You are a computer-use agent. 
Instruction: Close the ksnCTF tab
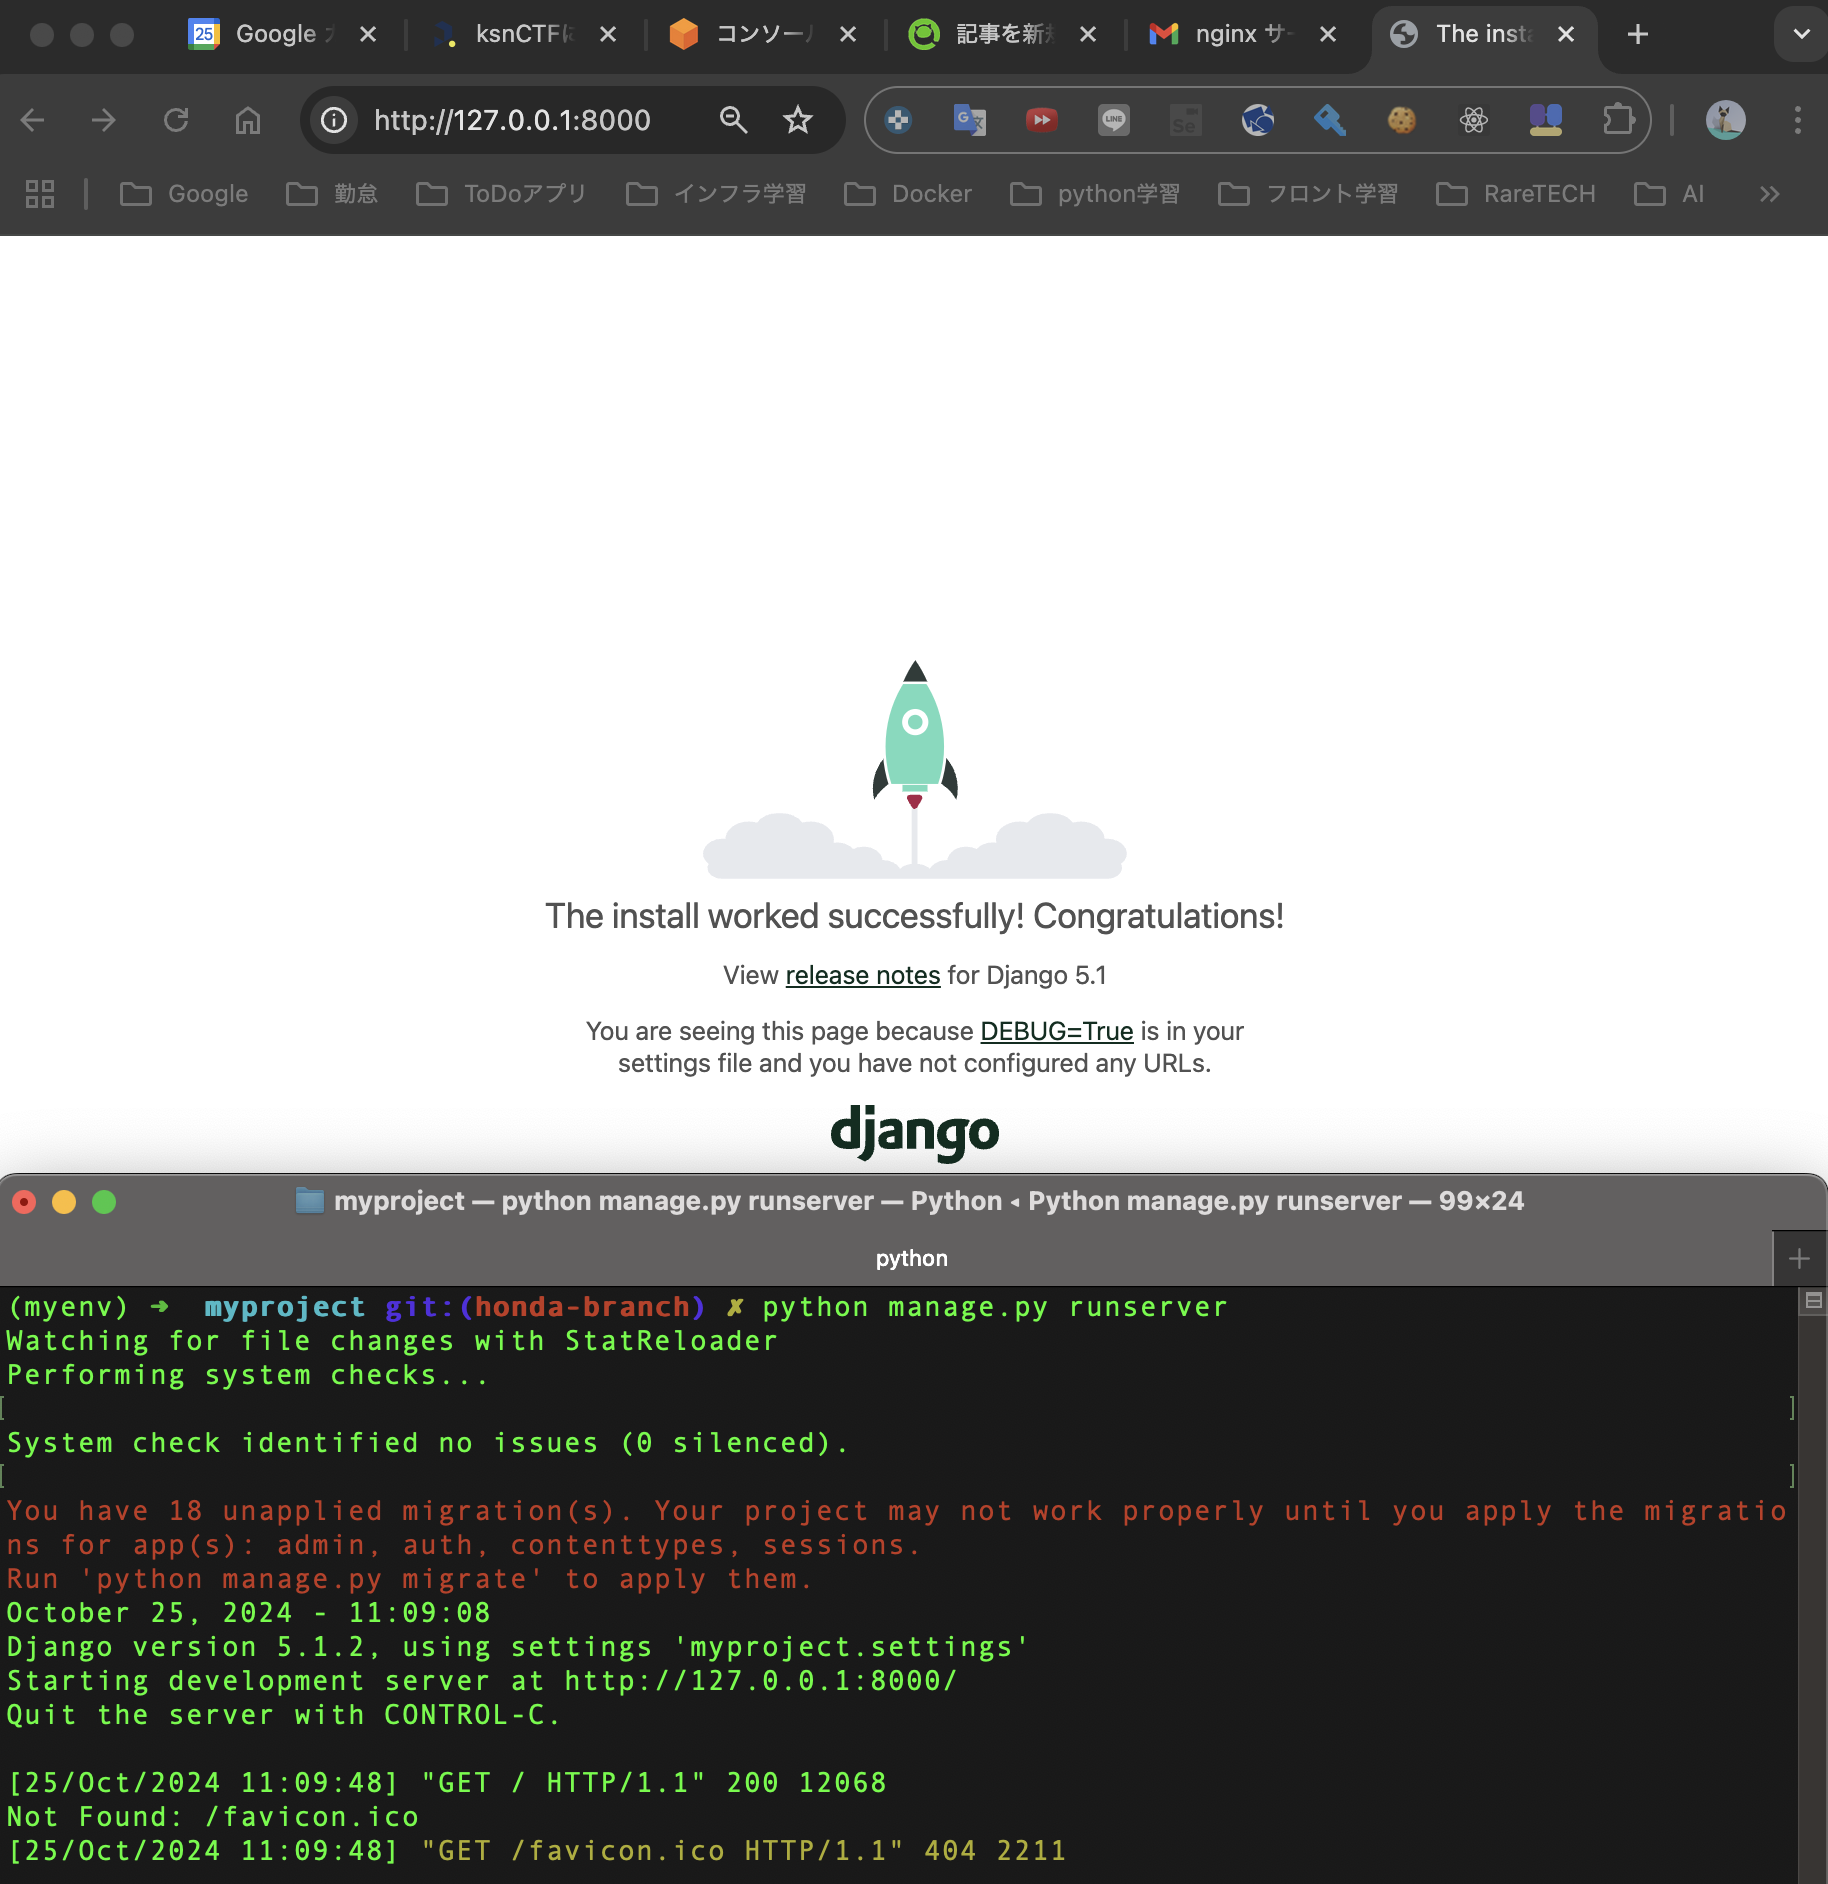click(x=608, y=35)
